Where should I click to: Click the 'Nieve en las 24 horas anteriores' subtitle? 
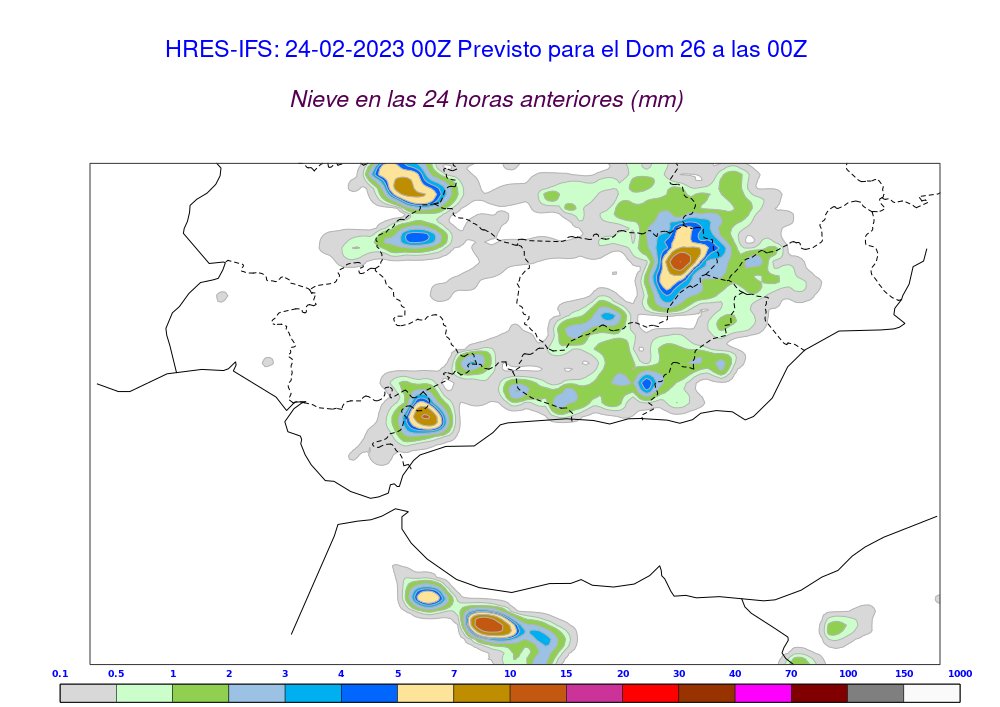click(x=487, y=99)
